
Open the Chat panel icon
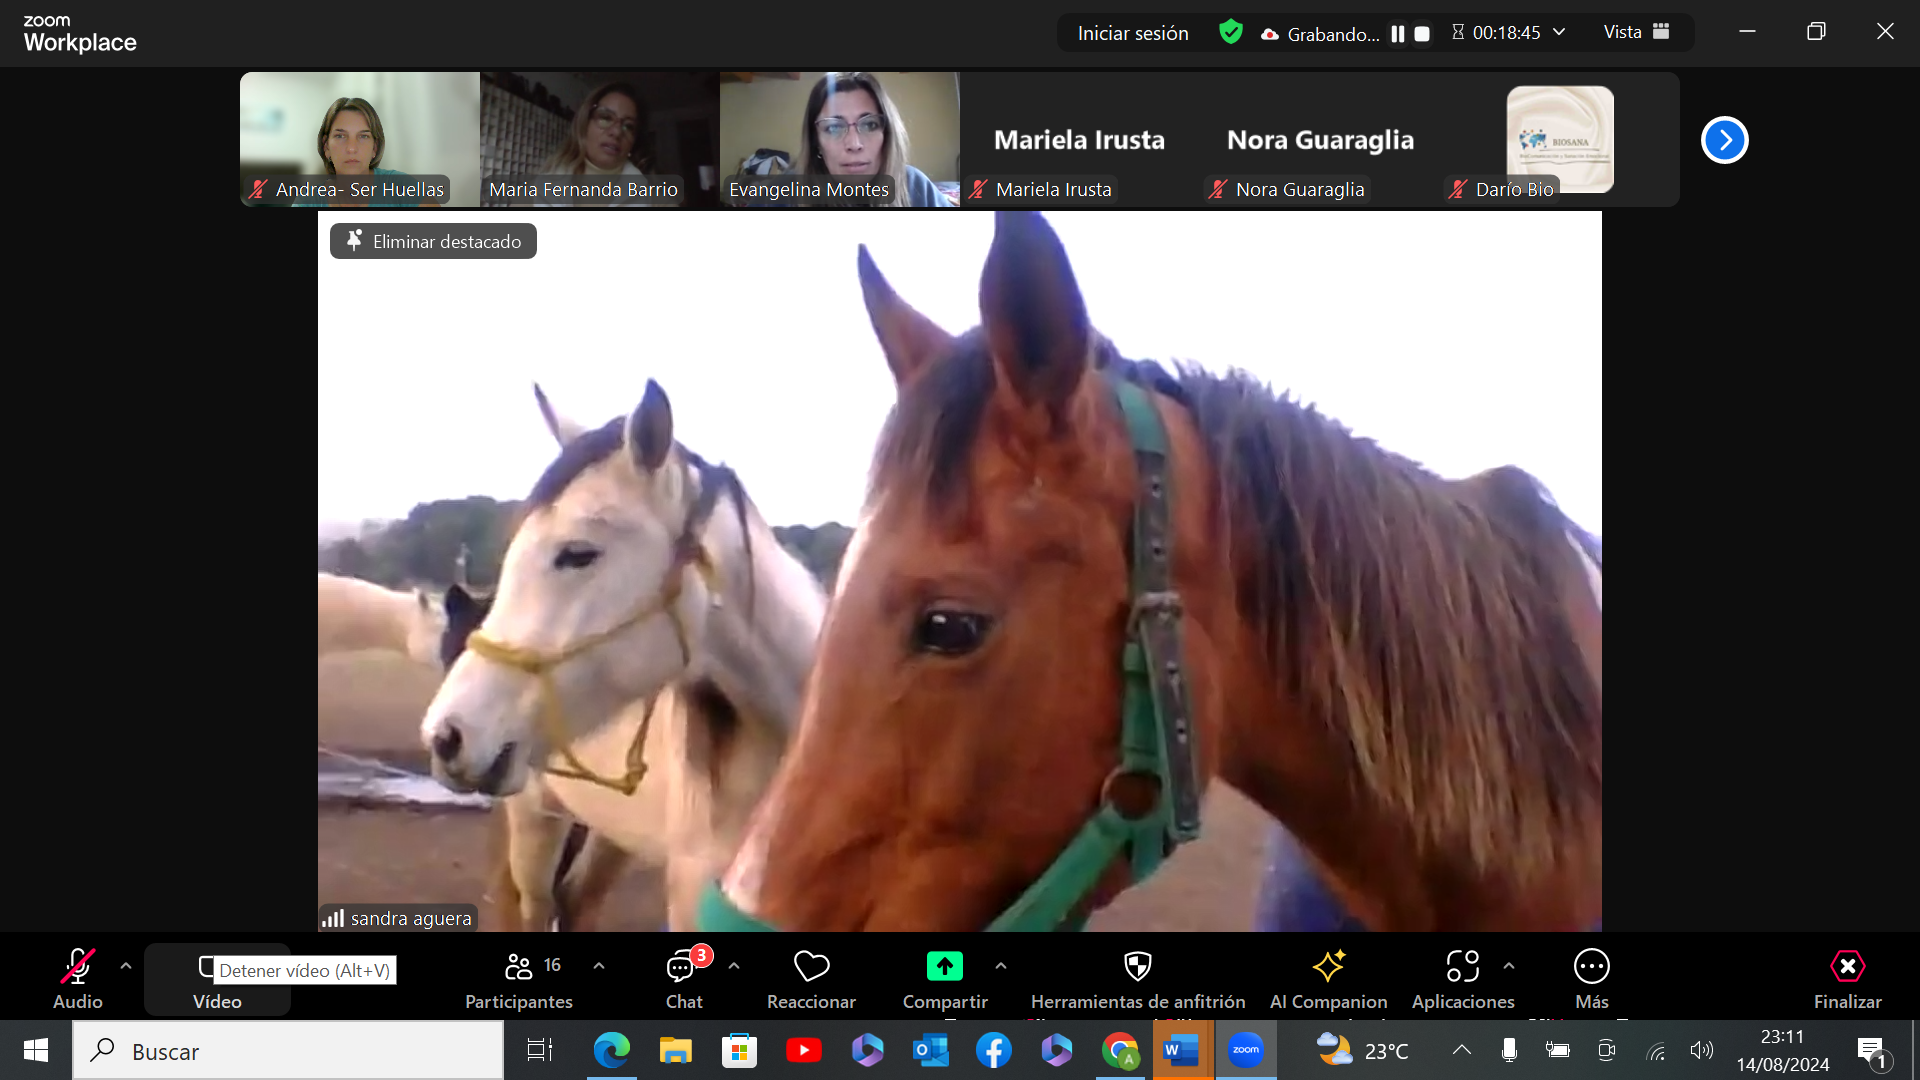click(682, 966)
